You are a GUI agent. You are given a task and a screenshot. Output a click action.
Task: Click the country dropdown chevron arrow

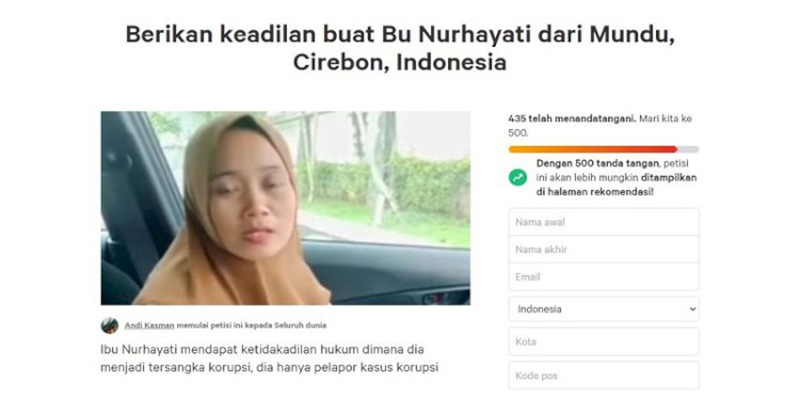pyautogui.click(x=692, y=309)
